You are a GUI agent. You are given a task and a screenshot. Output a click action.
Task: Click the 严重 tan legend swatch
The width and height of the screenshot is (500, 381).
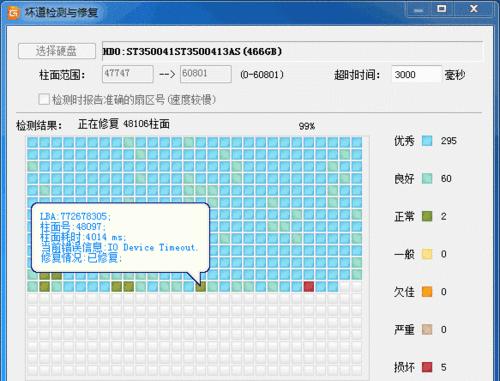coord(427,329)
